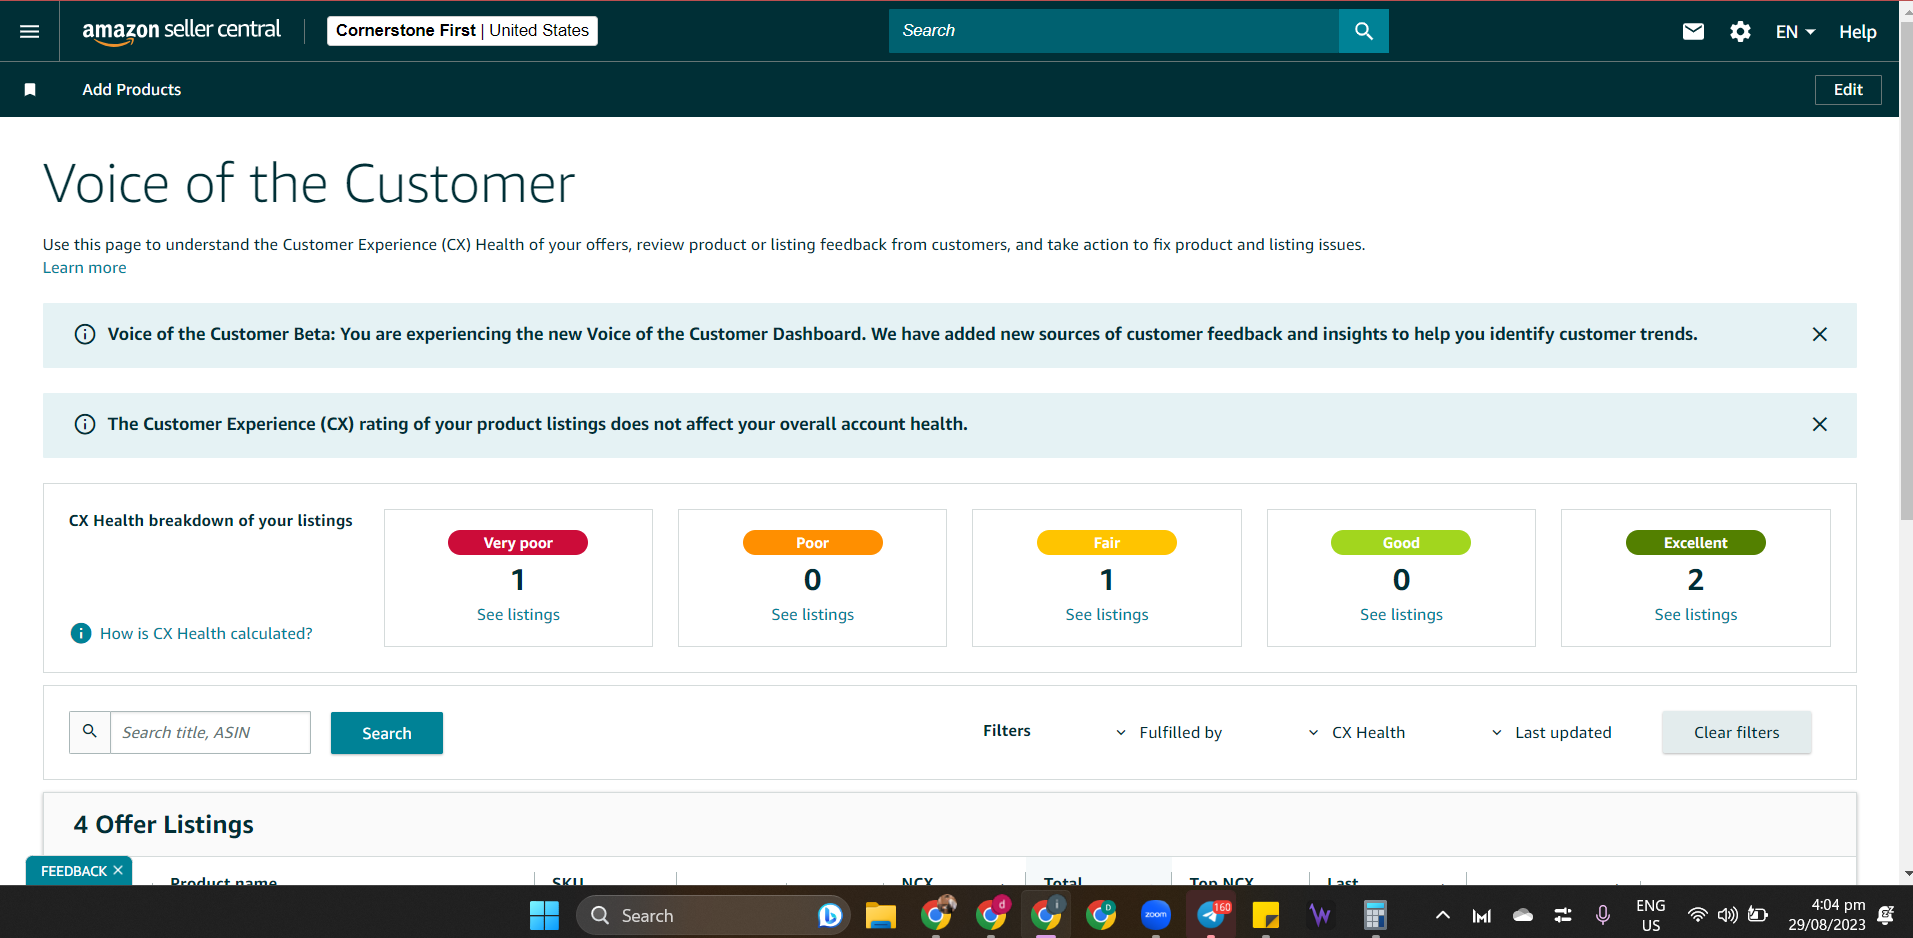The height and width of the screenshot is (938, 1913).
Task: Click the Windows taskbar search box
Action: click(713, 915)
